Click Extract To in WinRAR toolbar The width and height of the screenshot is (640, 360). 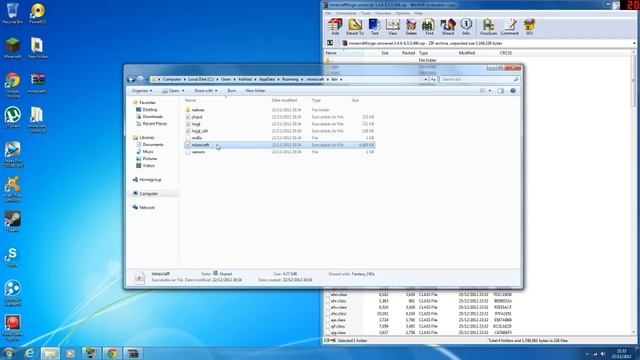(x=355, y=27)
